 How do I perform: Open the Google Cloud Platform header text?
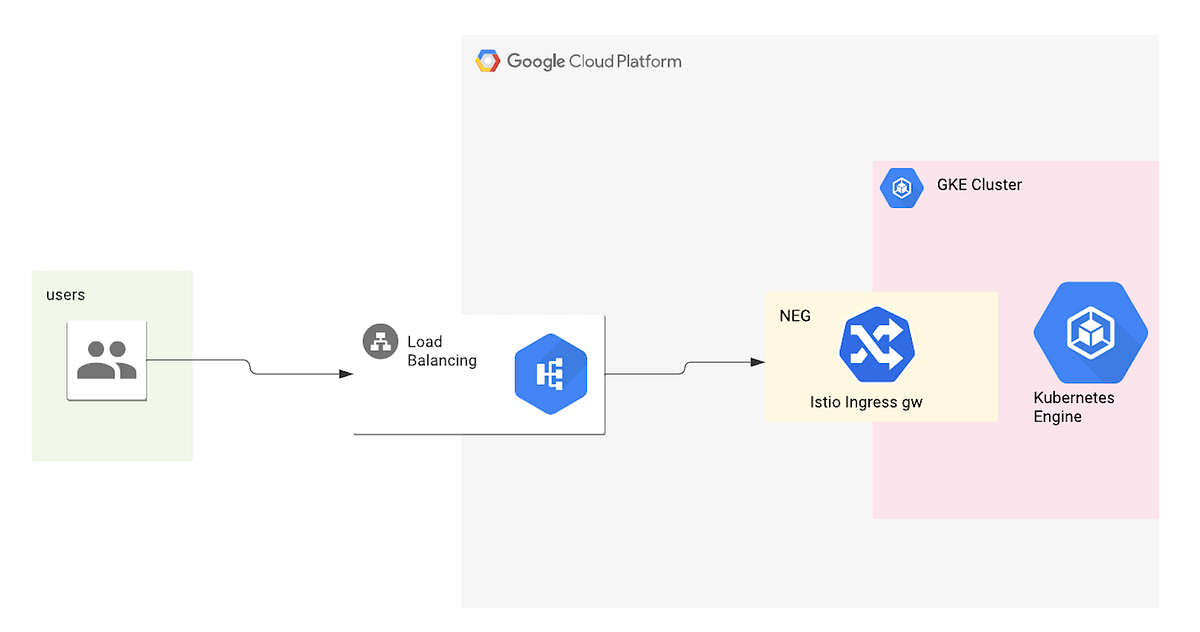[x=594, y=61]
